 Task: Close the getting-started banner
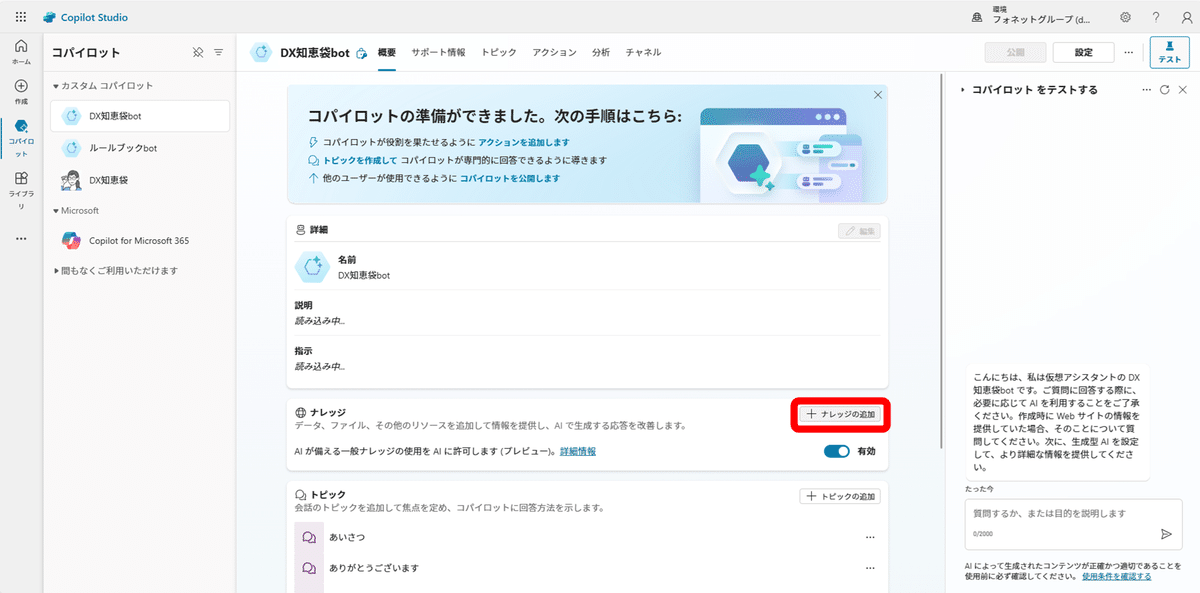click(x=877, y=95)
